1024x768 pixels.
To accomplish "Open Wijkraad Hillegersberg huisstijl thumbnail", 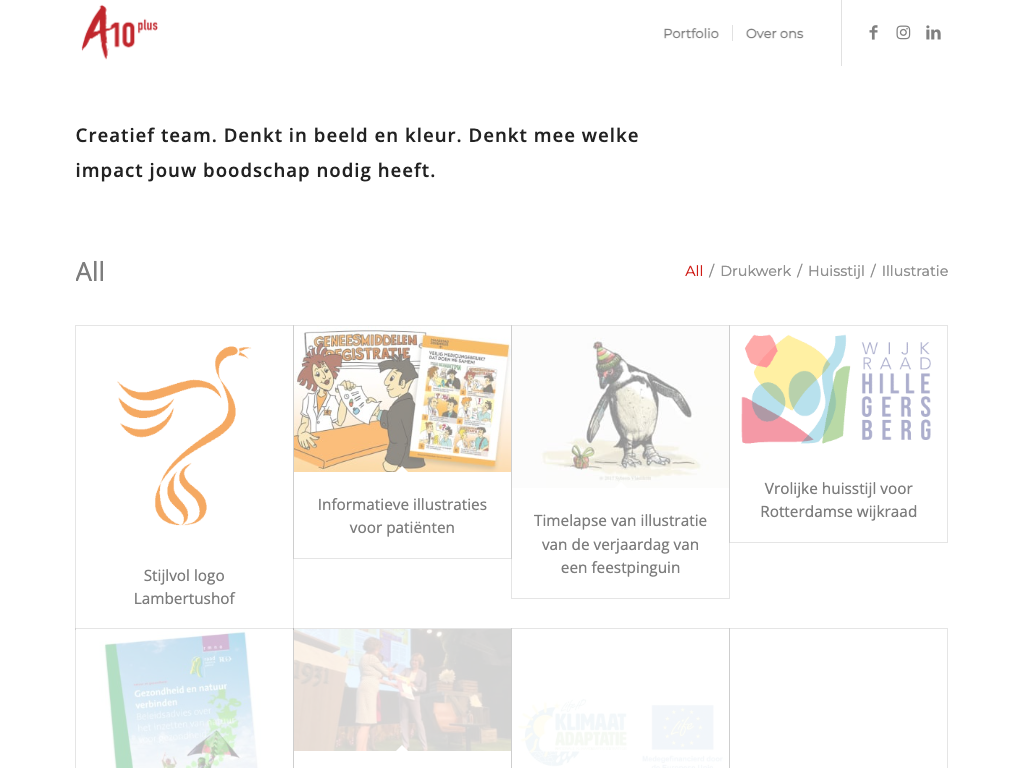I will 839,391.
